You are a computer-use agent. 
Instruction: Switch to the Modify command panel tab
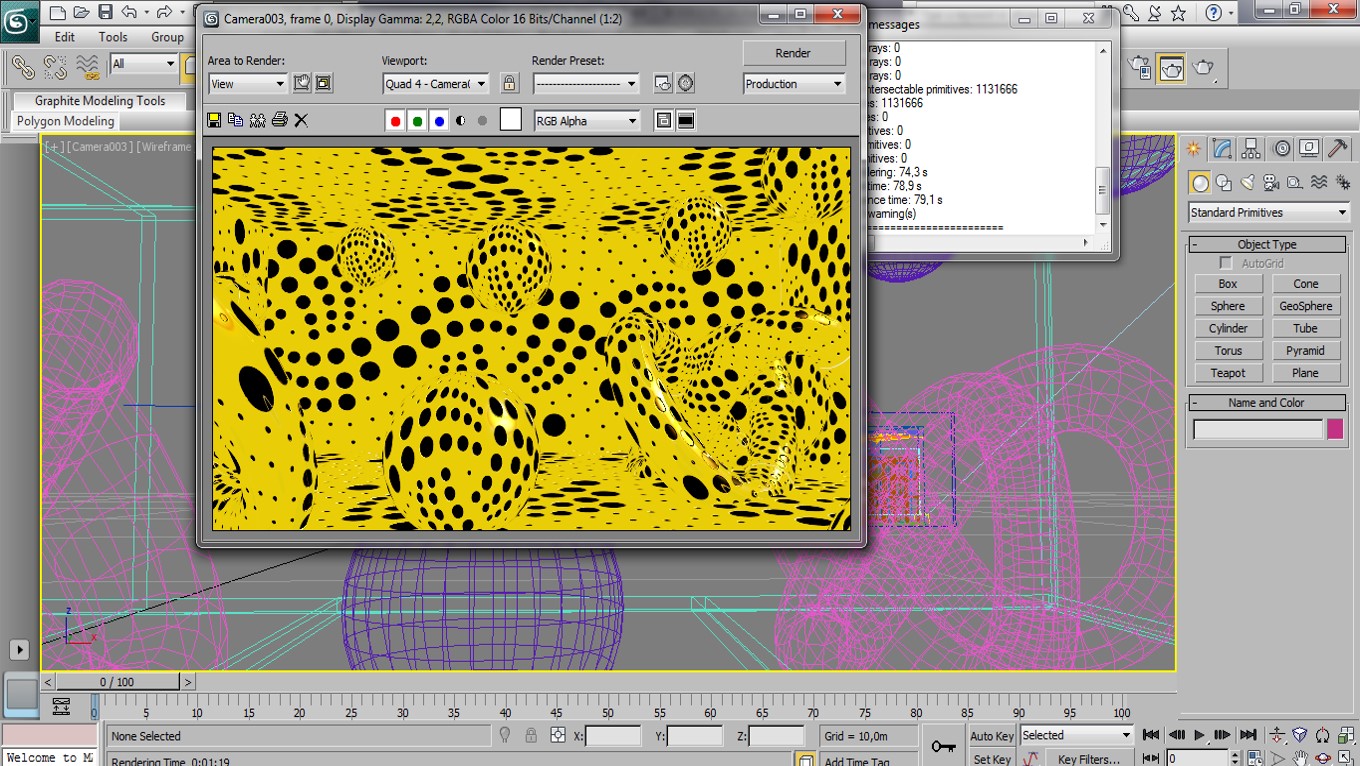tap(1222, 149)
